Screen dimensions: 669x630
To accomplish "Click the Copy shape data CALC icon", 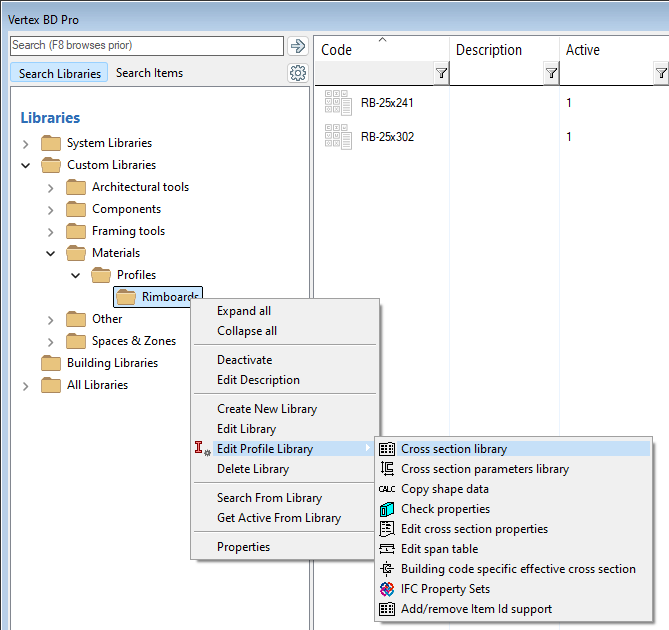I will pos(386,489).
